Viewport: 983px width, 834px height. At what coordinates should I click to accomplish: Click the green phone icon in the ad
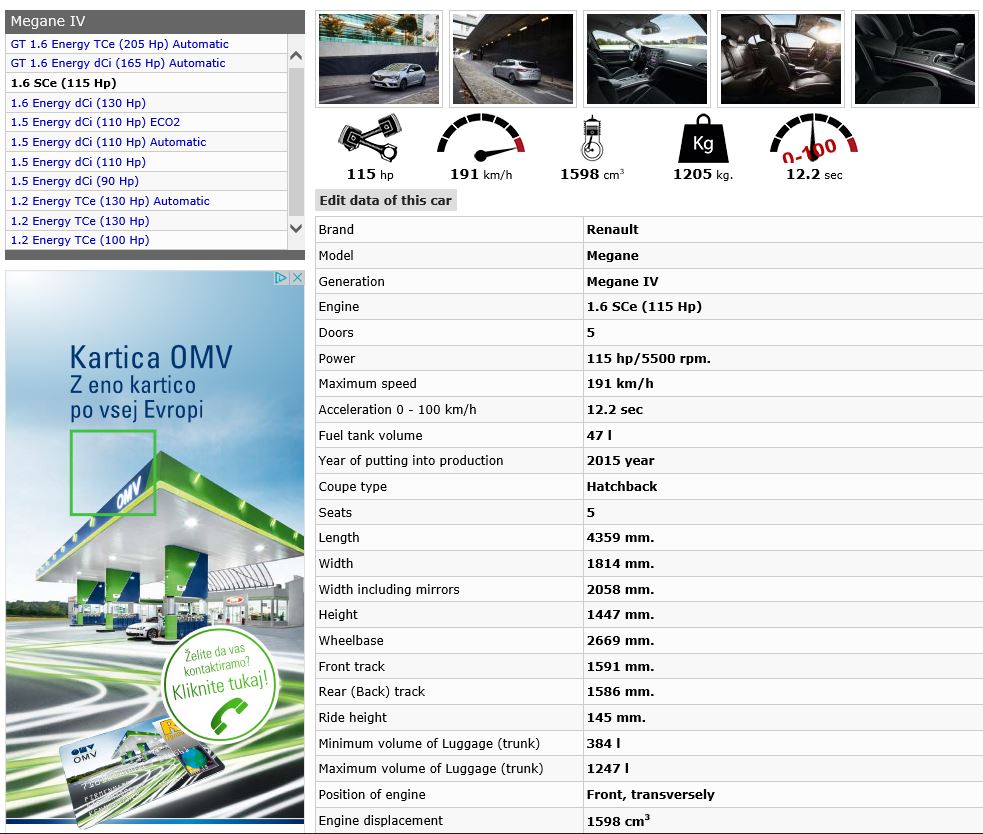[228, 716]
